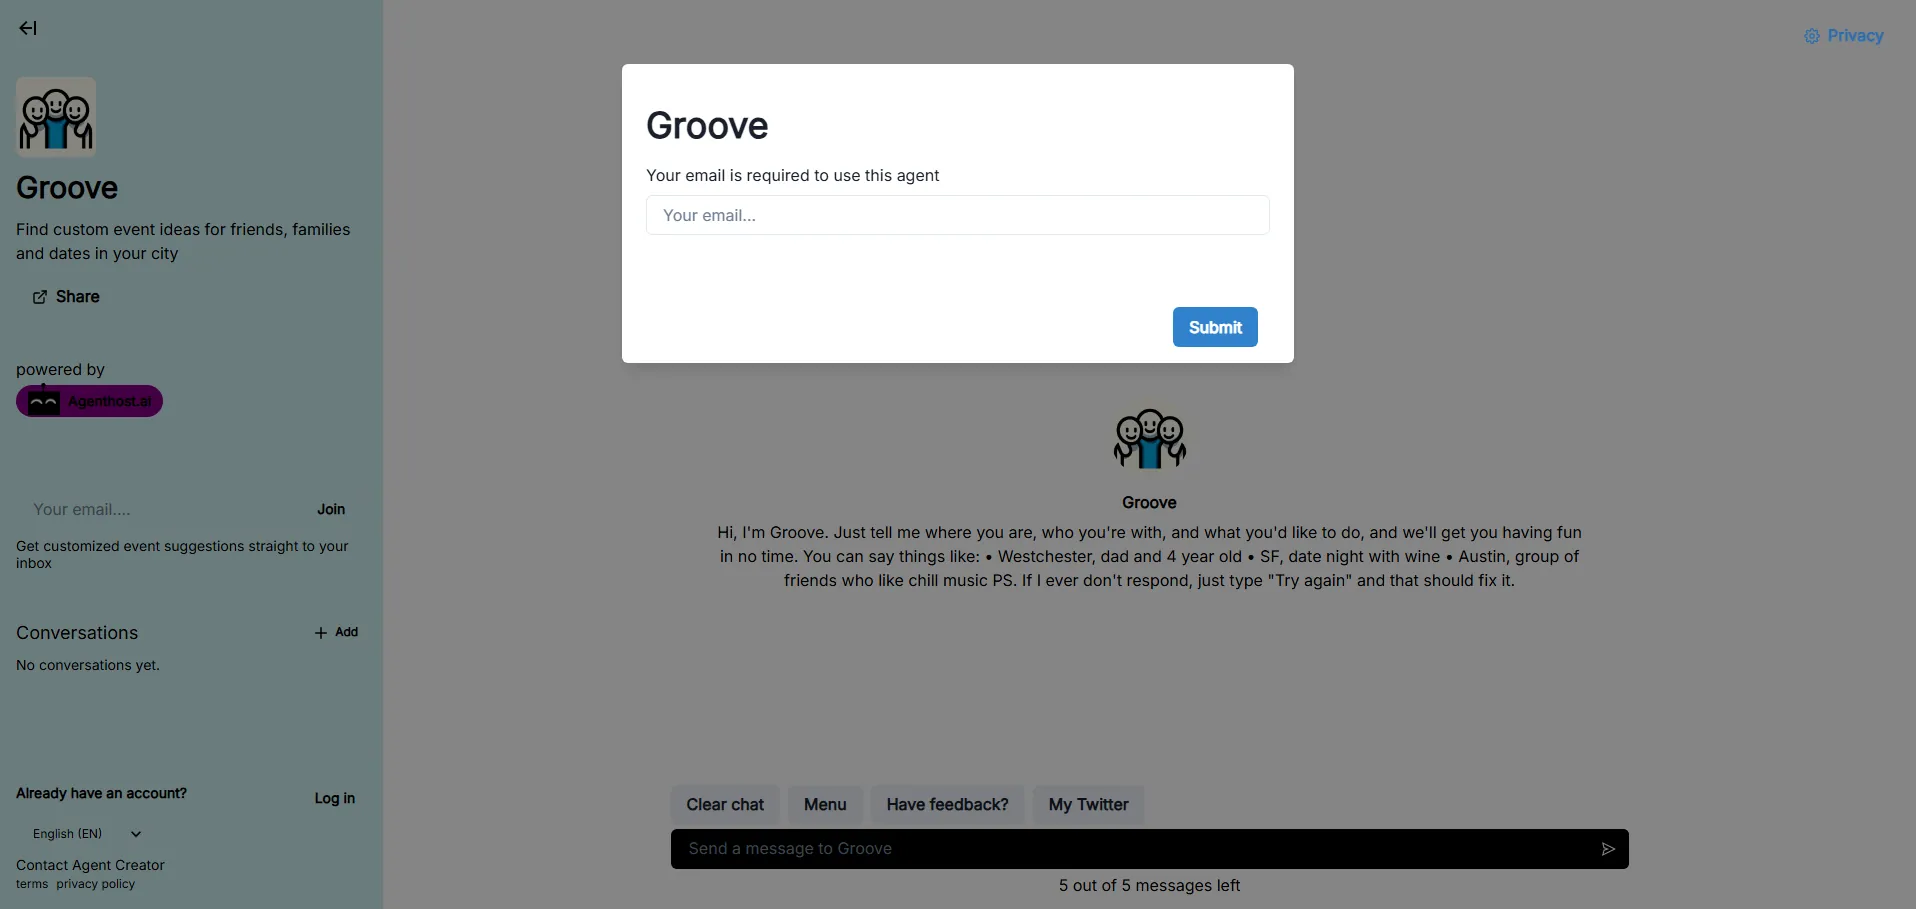Collapse the sidebar with the arrow icon
Viewport: 1916px width, 909px height.
[28, 28]
